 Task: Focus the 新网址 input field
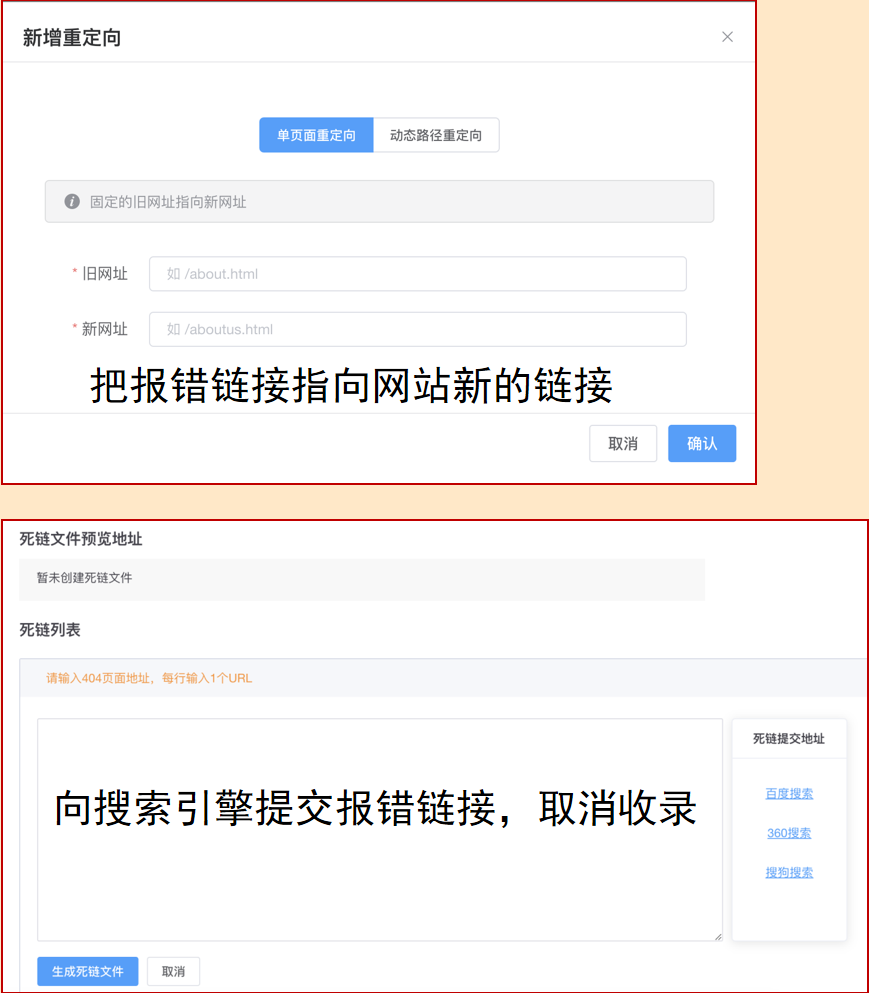click(417, 329)
